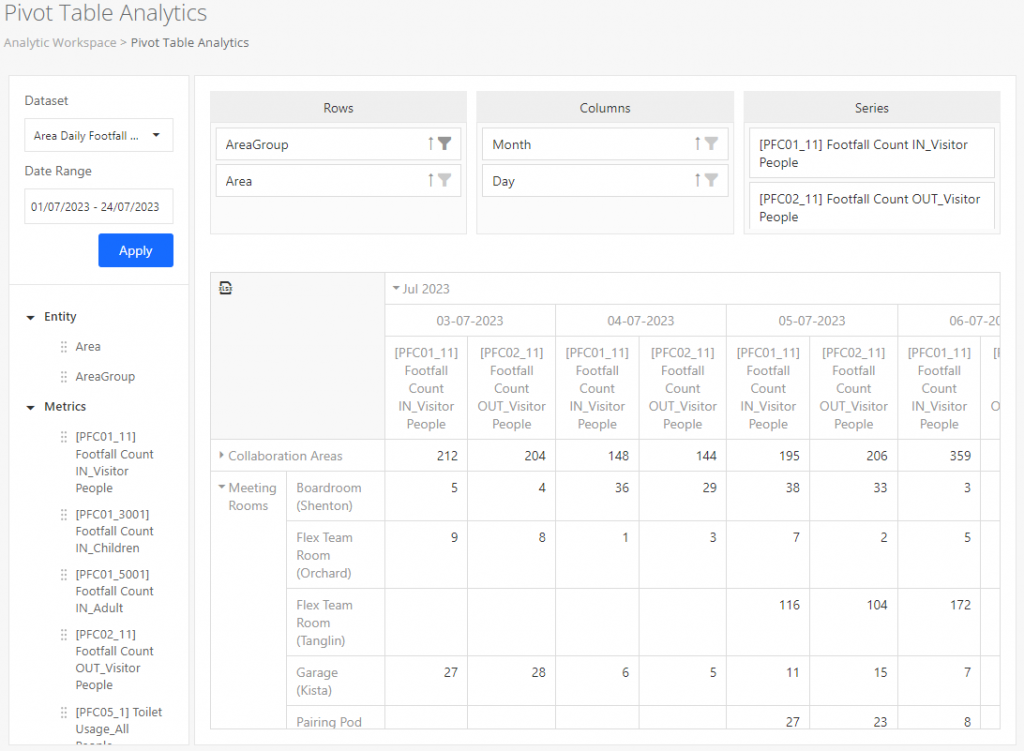Collapse the Metrics section in the sidebar
Viewport: 1024px width, 751px height.
(28, 407)
